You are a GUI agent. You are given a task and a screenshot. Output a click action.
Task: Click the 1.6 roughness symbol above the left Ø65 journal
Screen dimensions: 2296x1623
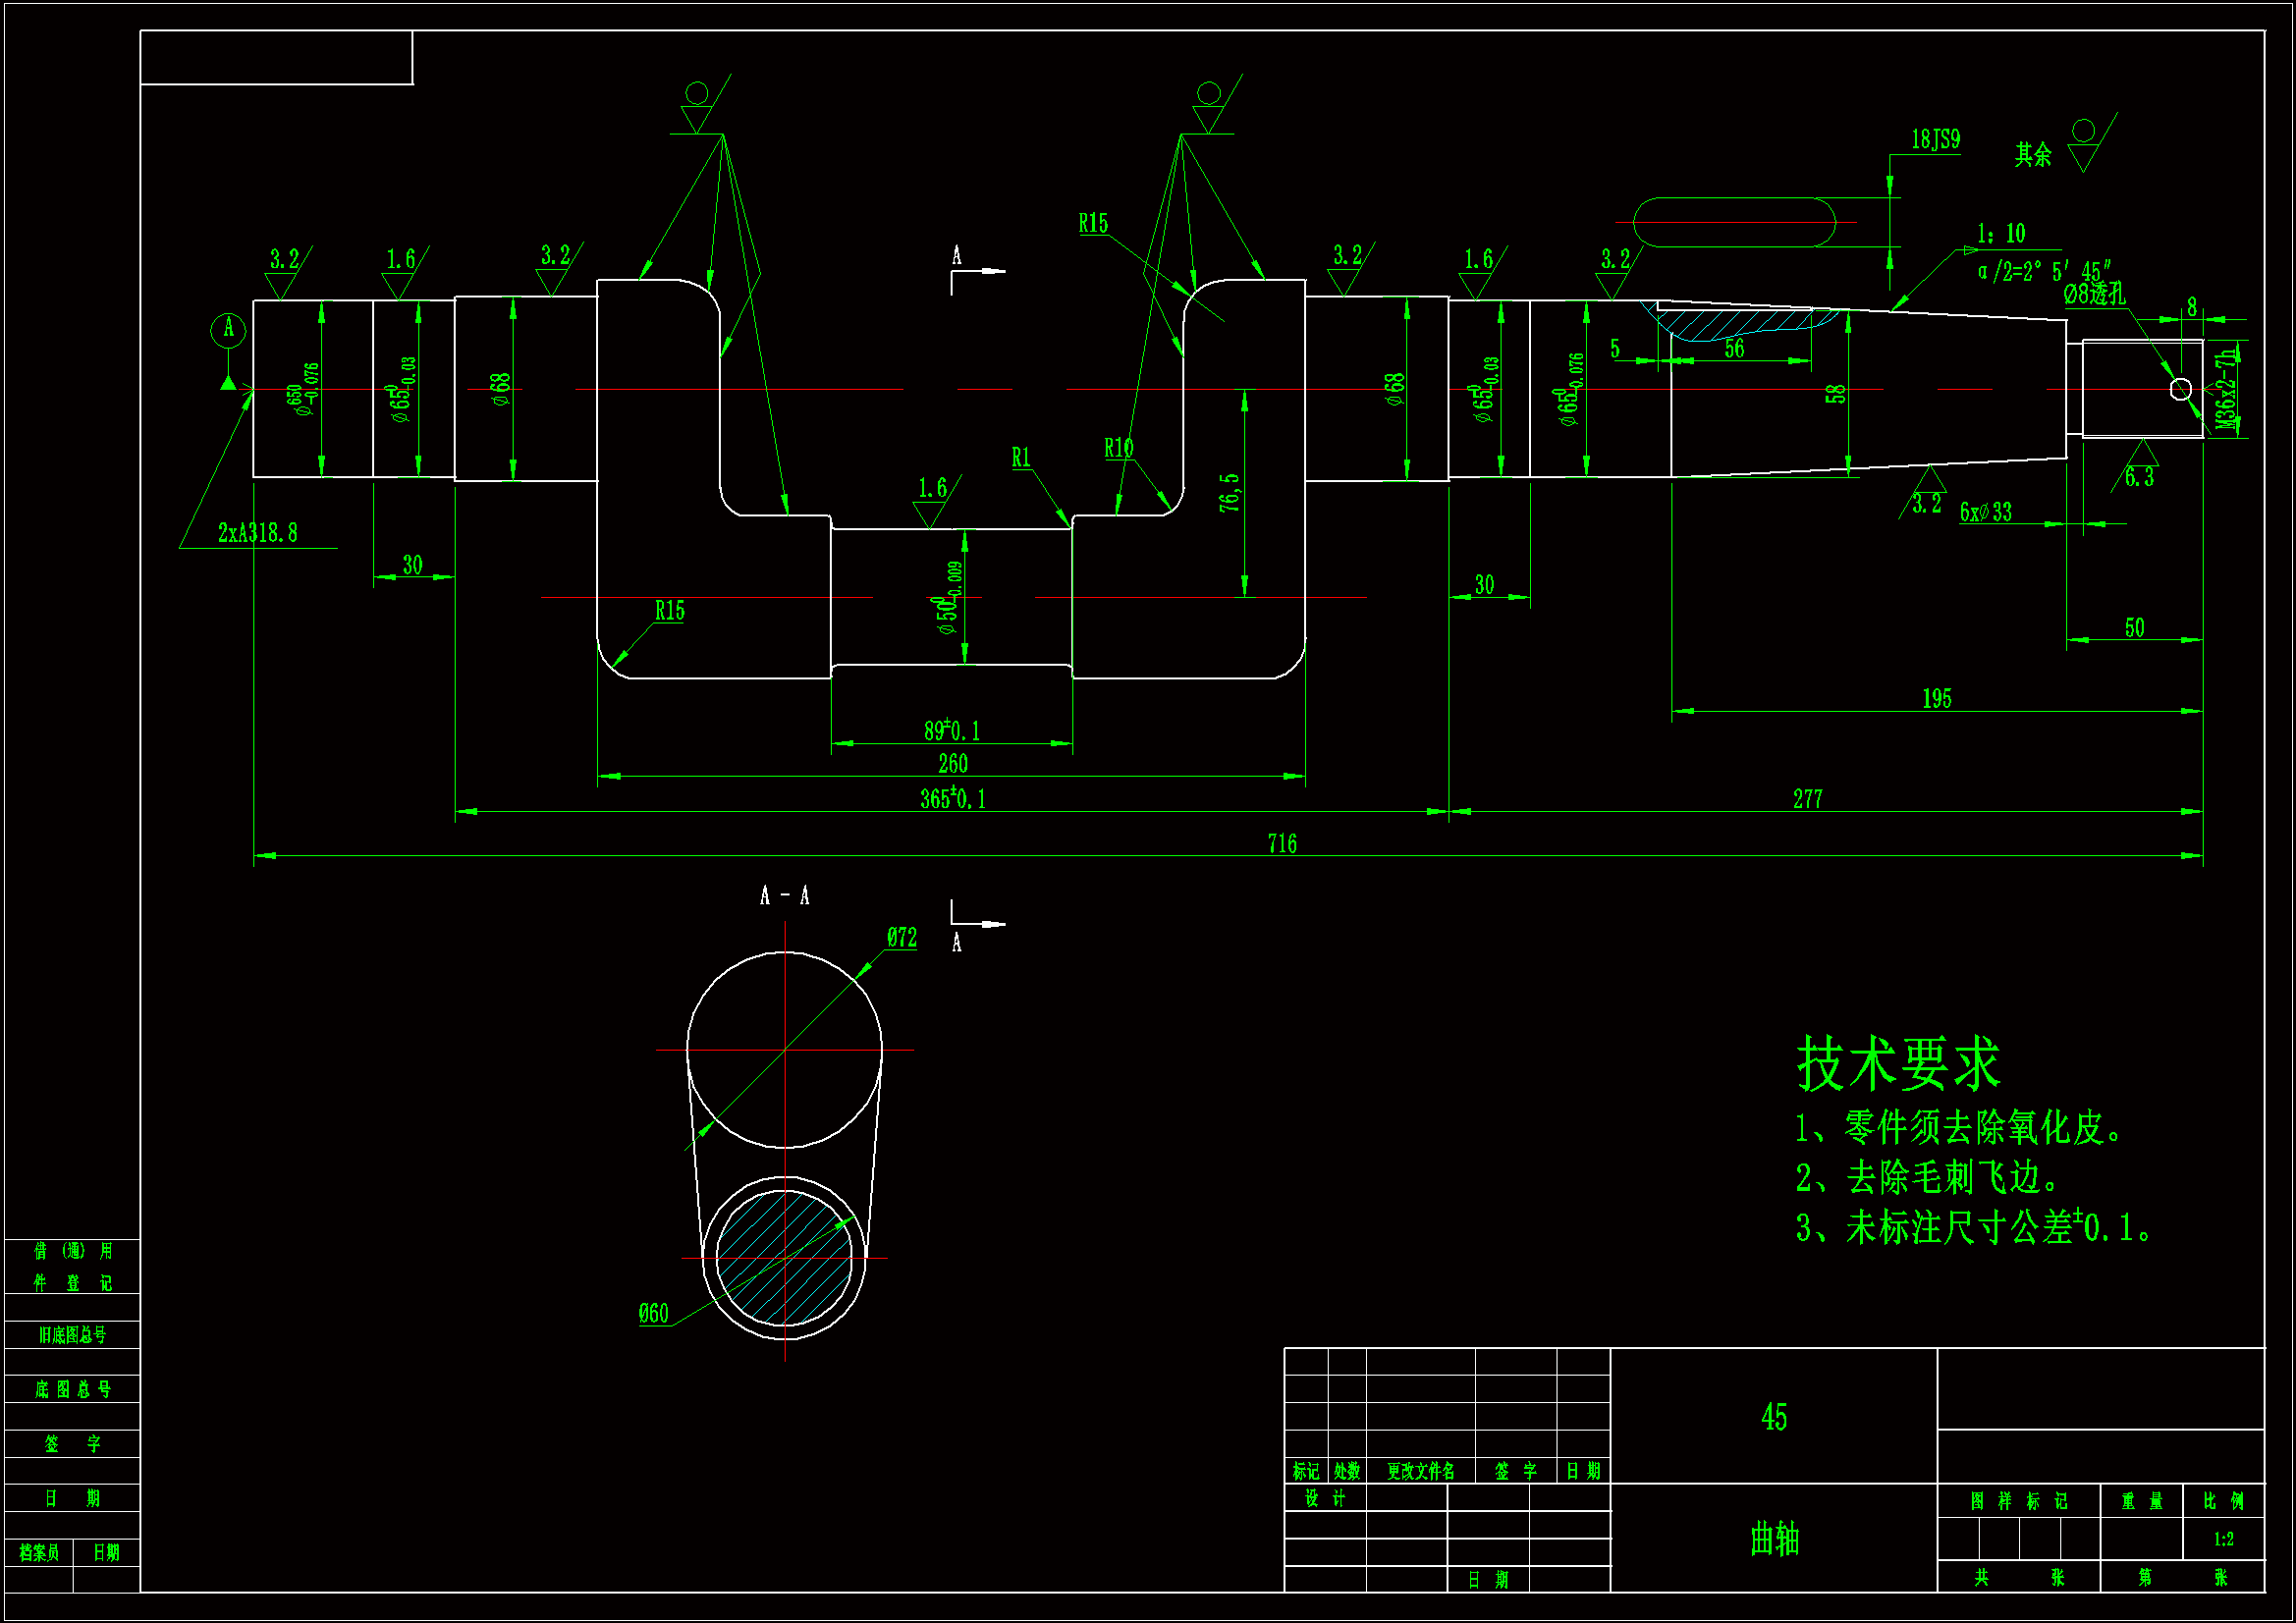tap(400, 260)
